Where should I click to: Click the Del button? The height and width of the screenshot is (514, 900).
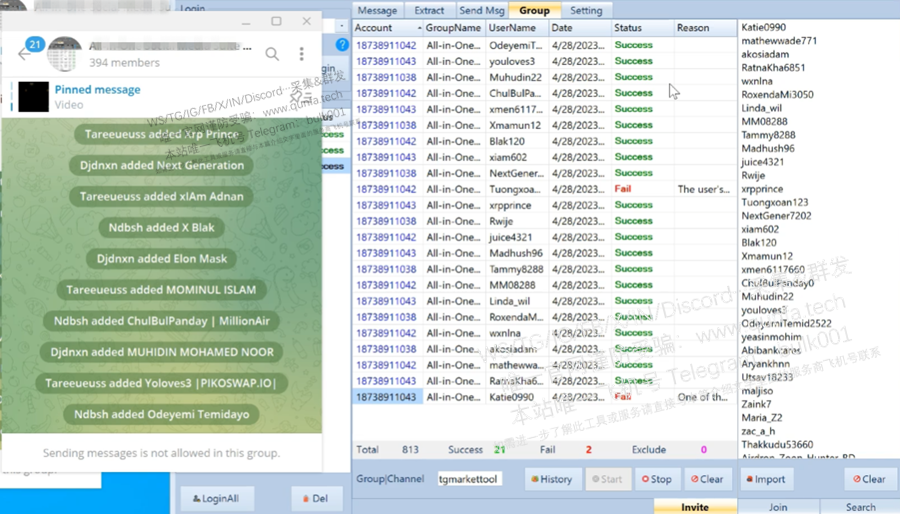316,499
